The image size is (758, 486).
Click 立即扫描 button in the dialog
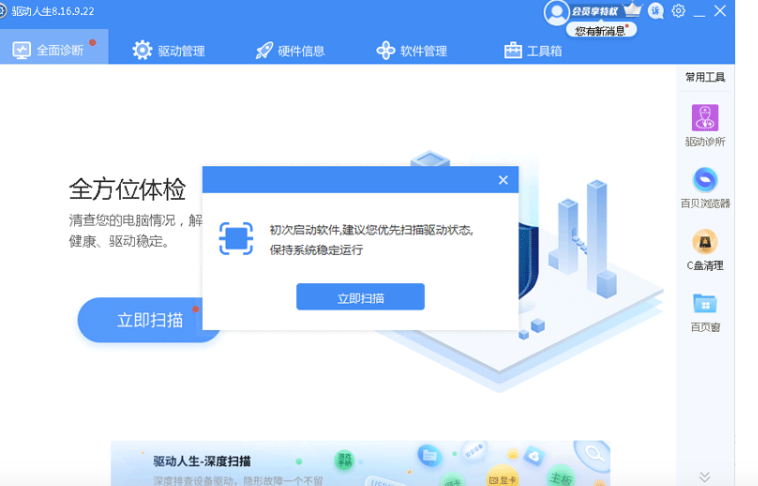coord(360,298)
